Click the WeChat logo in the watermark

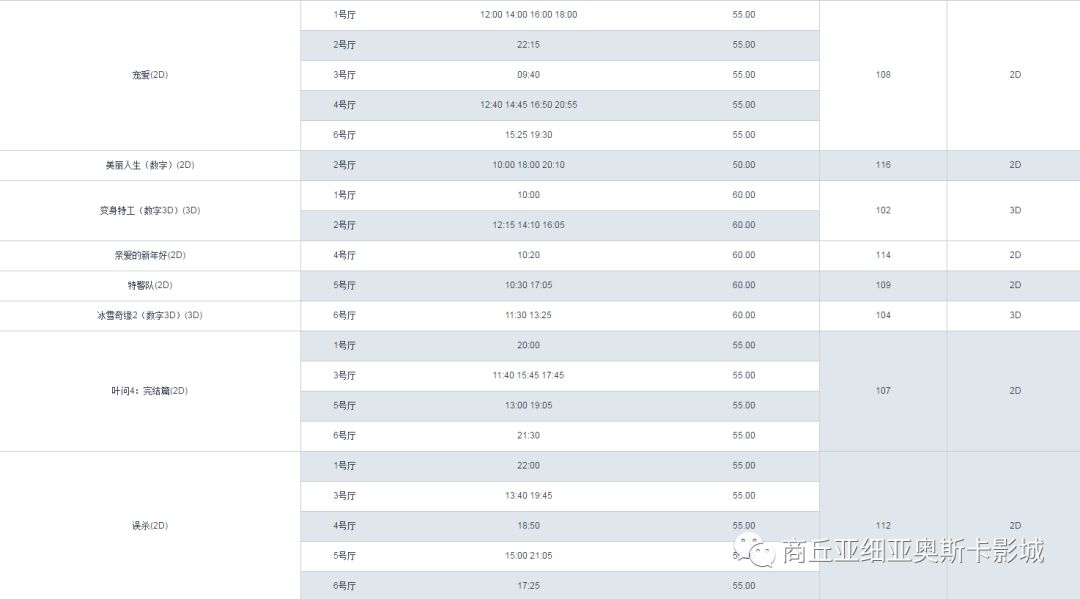click(x=753, y=551)
